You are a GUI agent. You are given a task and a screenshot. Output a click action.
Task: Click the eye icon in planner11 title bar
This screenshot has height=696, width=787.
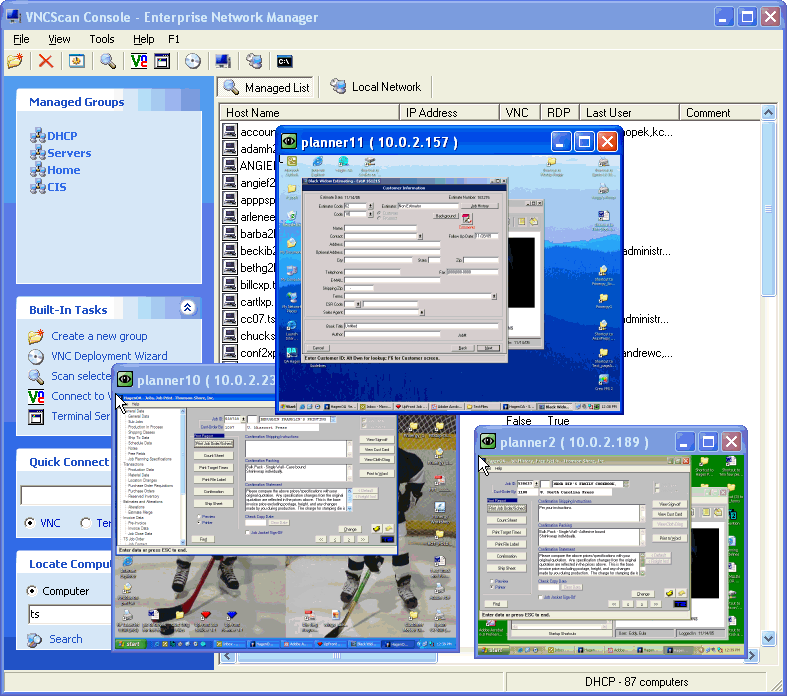tap(289, 142)
